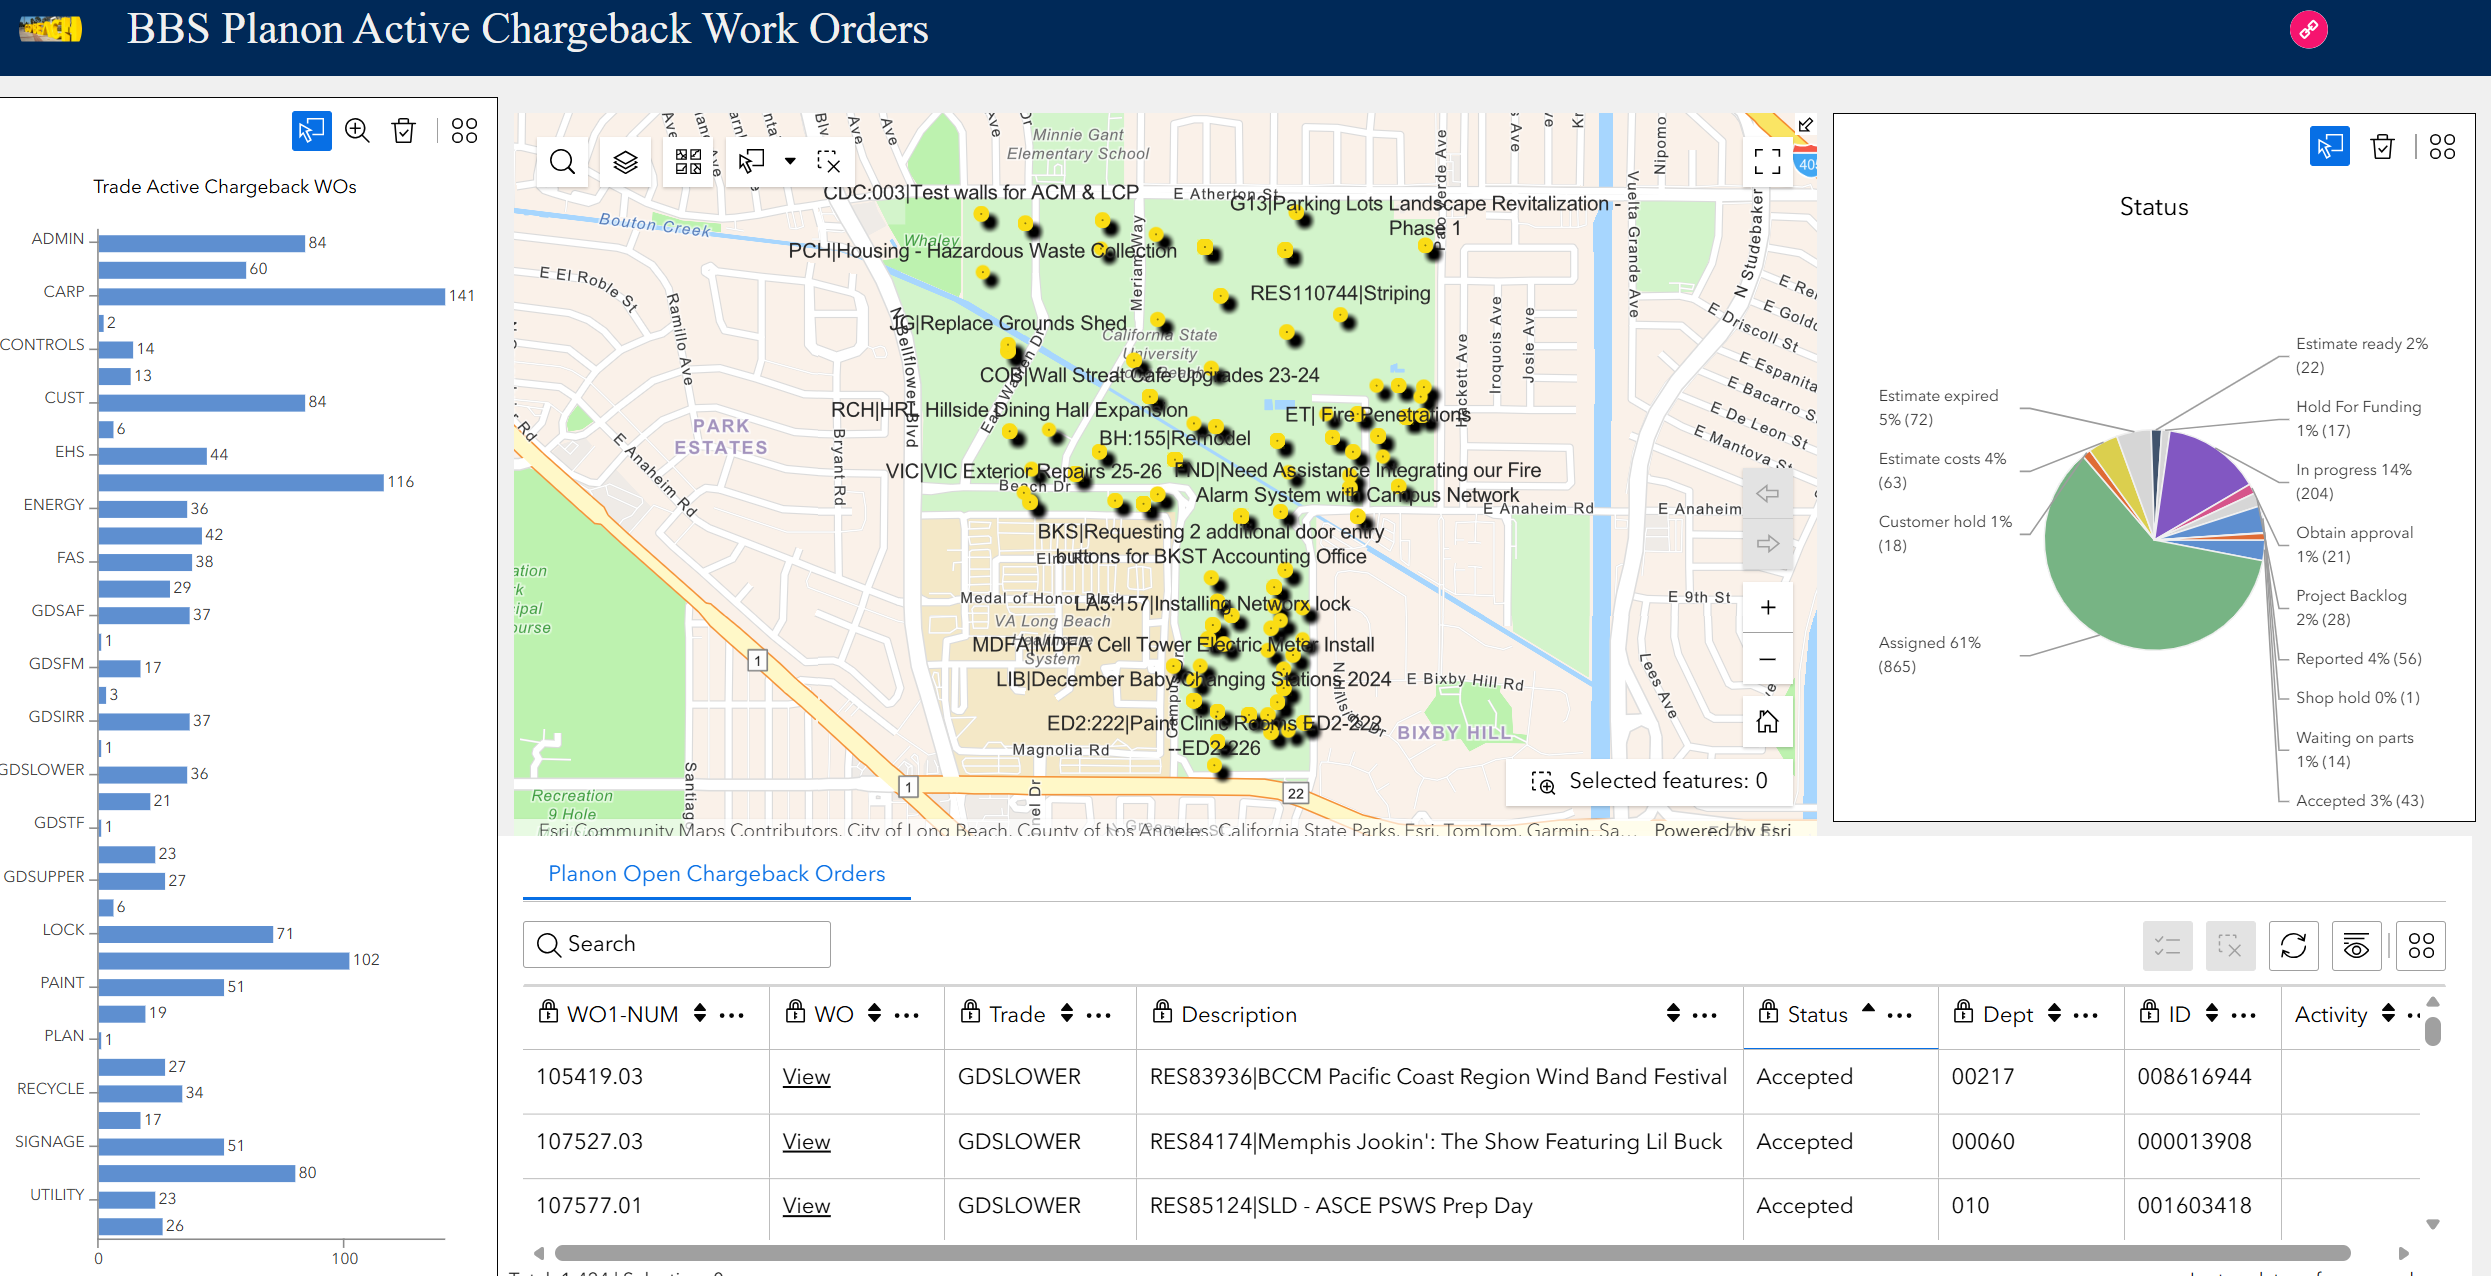The width and height of the screenshot is (2491, 1276).
Task: Clear selection in Trade chart panel
Action: 404,131
